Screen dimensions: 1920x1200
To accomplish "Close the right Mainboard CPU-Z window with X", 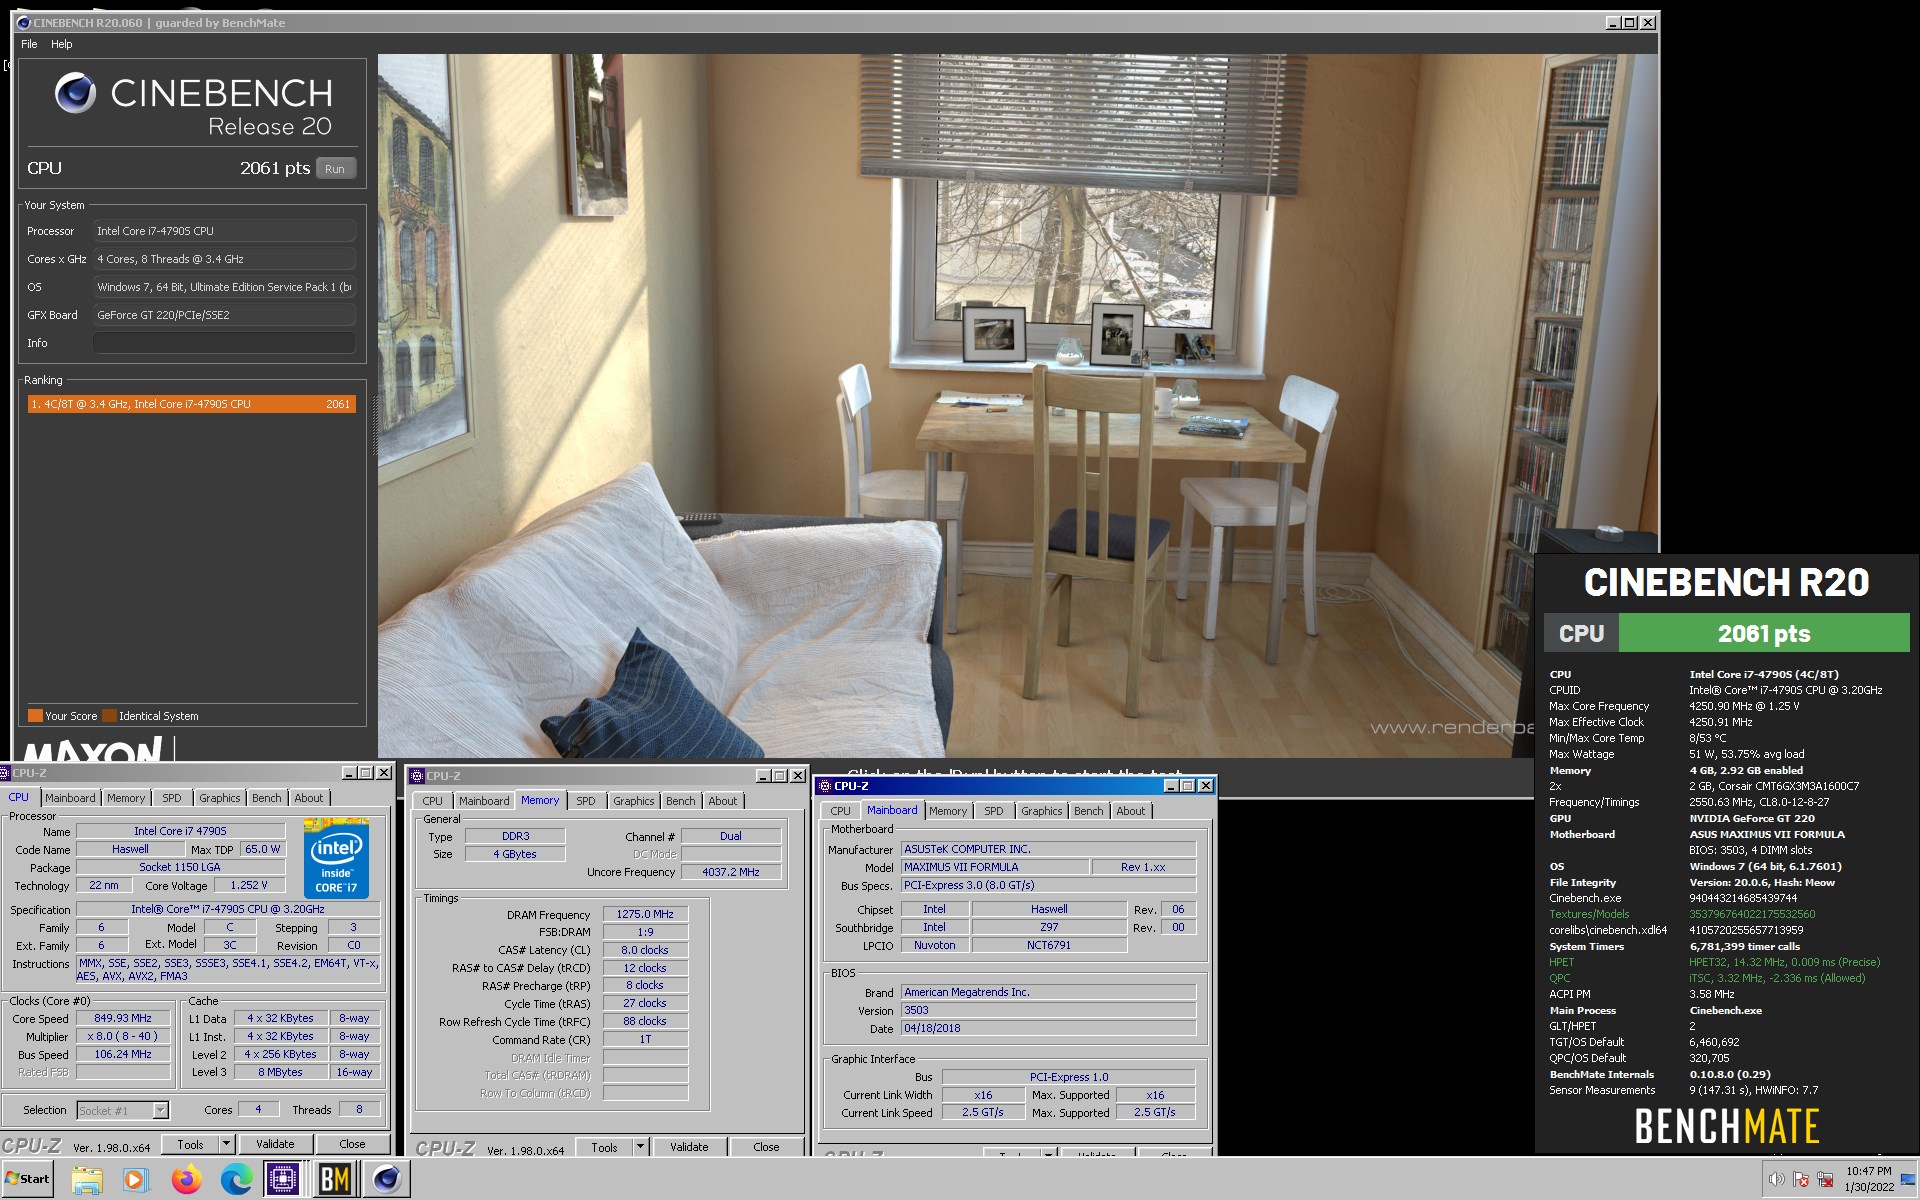I will [x=1206, y=786].
